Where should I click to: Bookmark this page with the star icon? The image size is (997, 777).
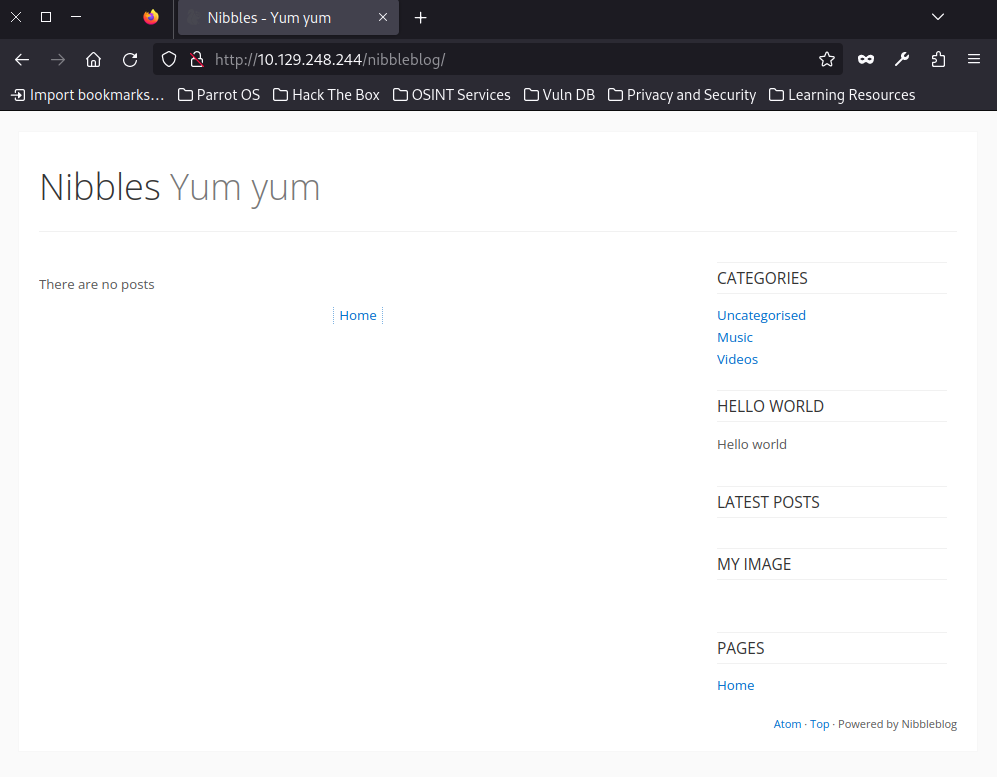827,60
